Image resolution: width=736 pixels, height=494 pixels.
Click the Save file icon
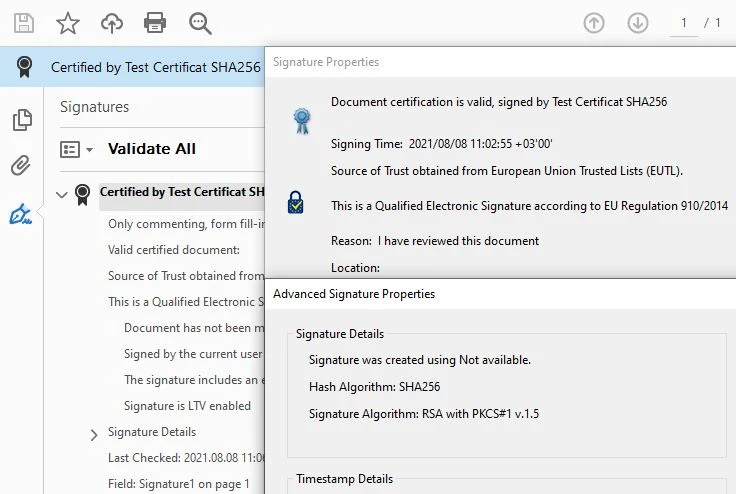(x=23, y=23)
